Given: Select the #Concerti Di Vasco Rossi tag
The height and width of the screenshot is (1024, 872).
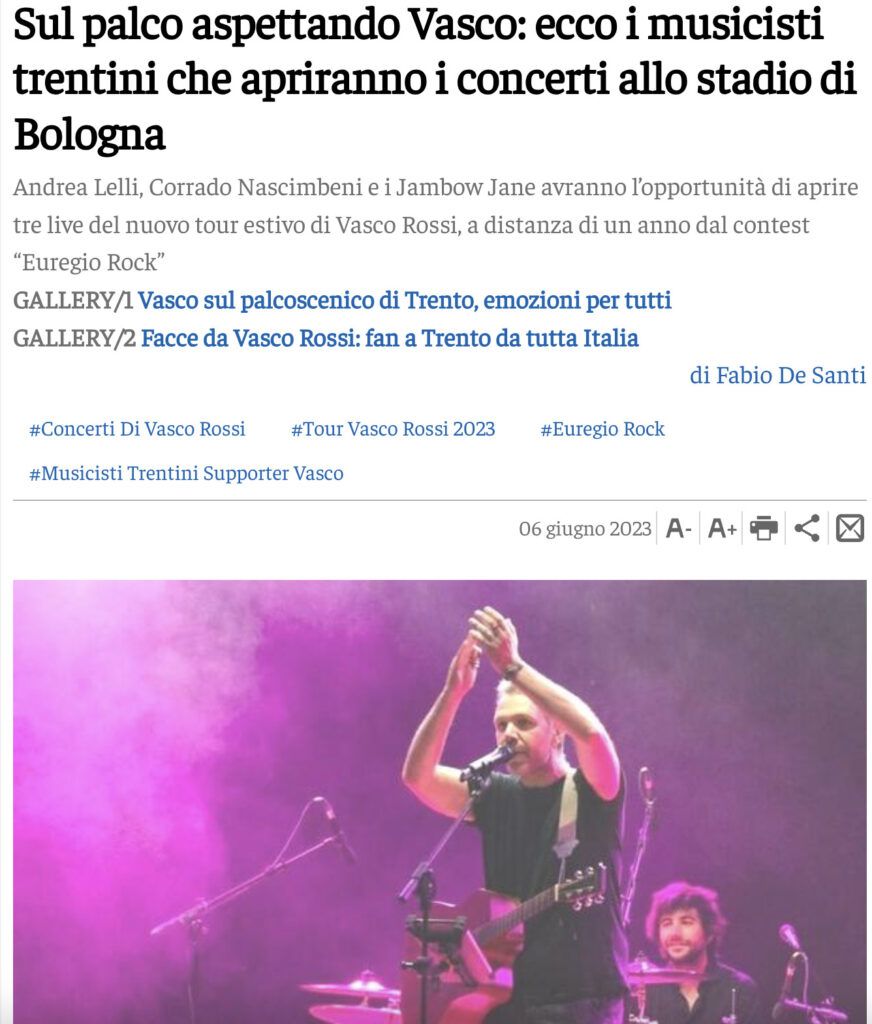Looking at the screenshot, I should click(137, 429).
